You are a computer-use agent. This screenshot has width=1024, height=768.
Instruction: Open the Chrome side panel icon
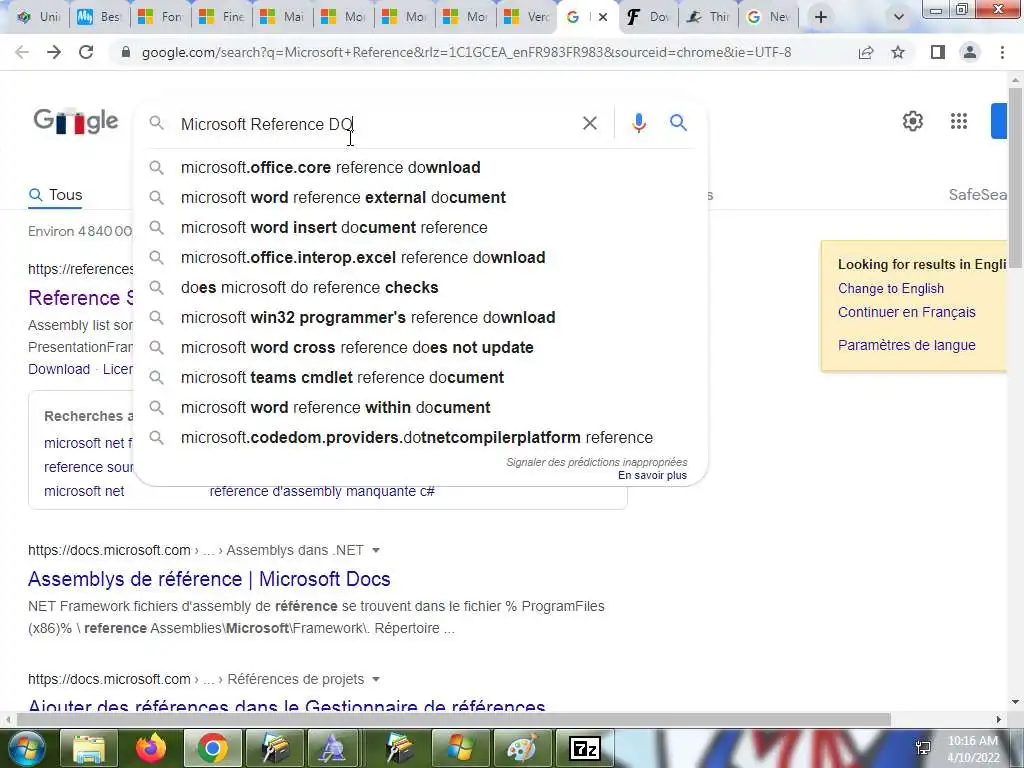tap(938, 52)
